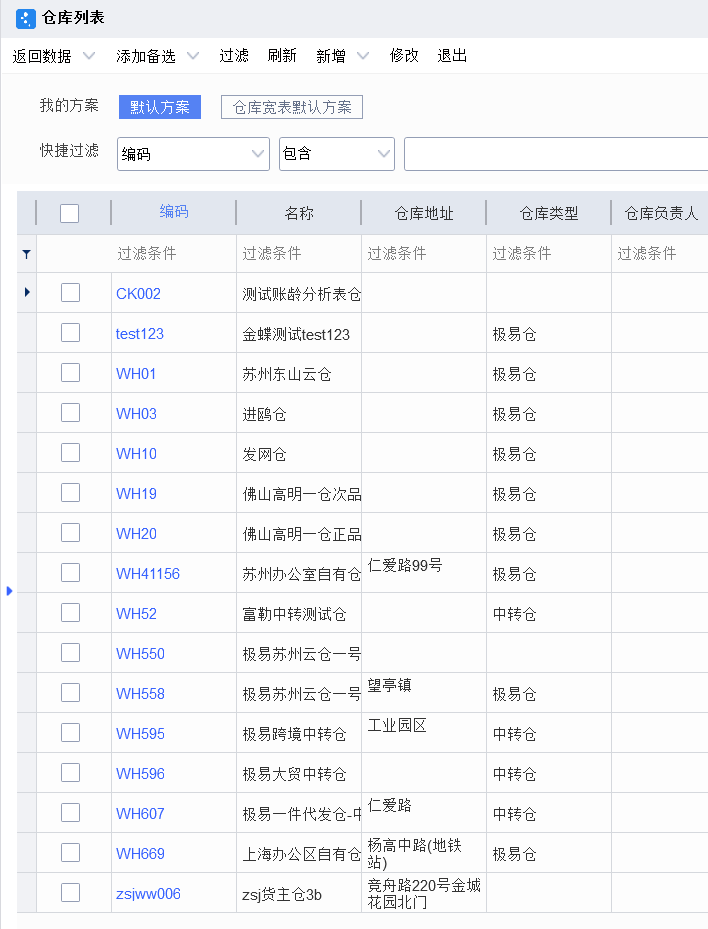The height and width of the screenshot is (929, 708).
Task: Open the zsjww006 warehouse link
Action: pos(148,894)
